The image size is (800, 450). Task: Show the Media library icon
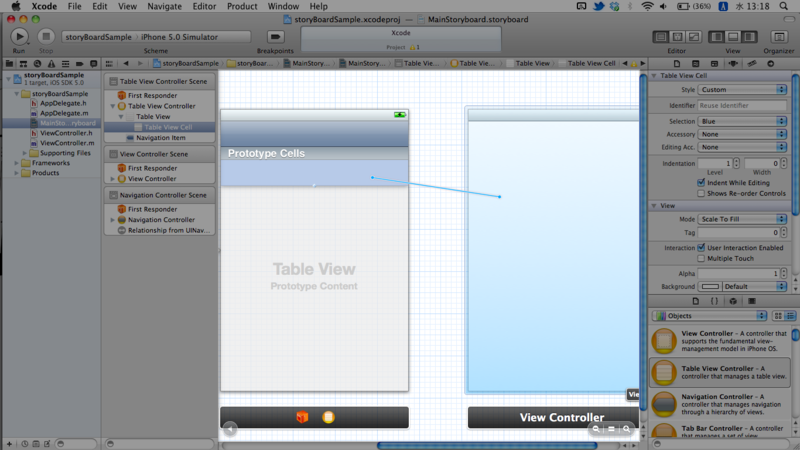coord(752,301)
